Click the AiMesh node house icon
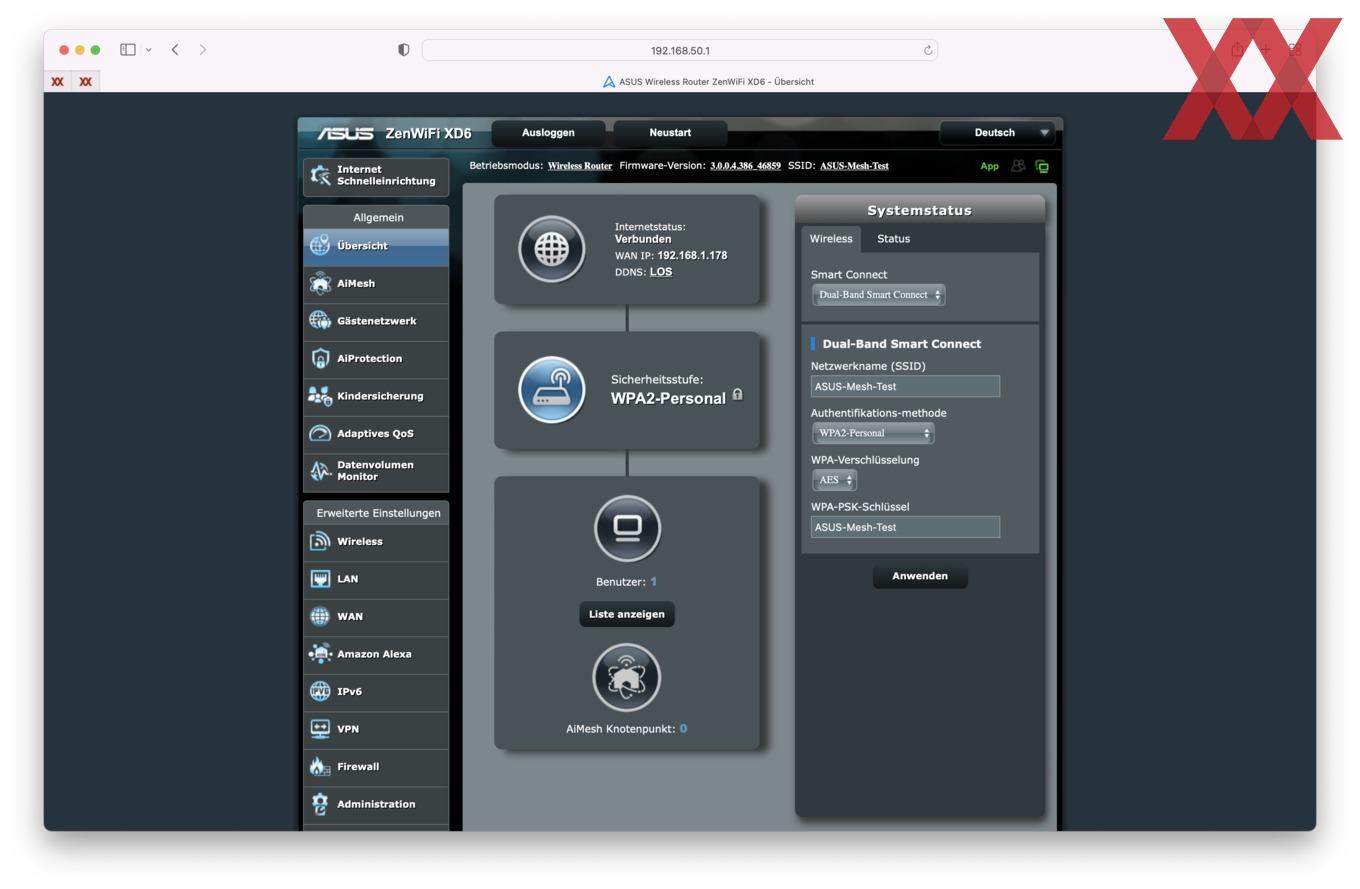 tap(627, 677)
